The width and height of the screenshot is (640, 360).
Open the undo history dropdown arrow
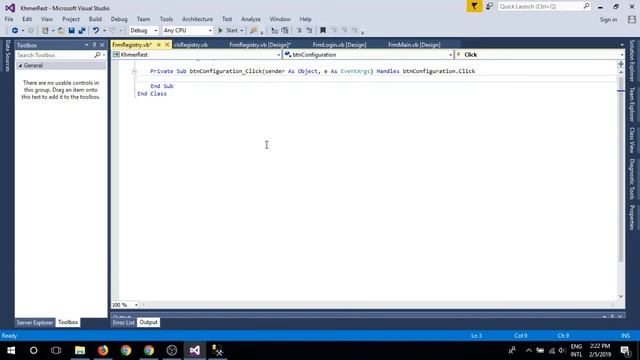coord(104,31)
